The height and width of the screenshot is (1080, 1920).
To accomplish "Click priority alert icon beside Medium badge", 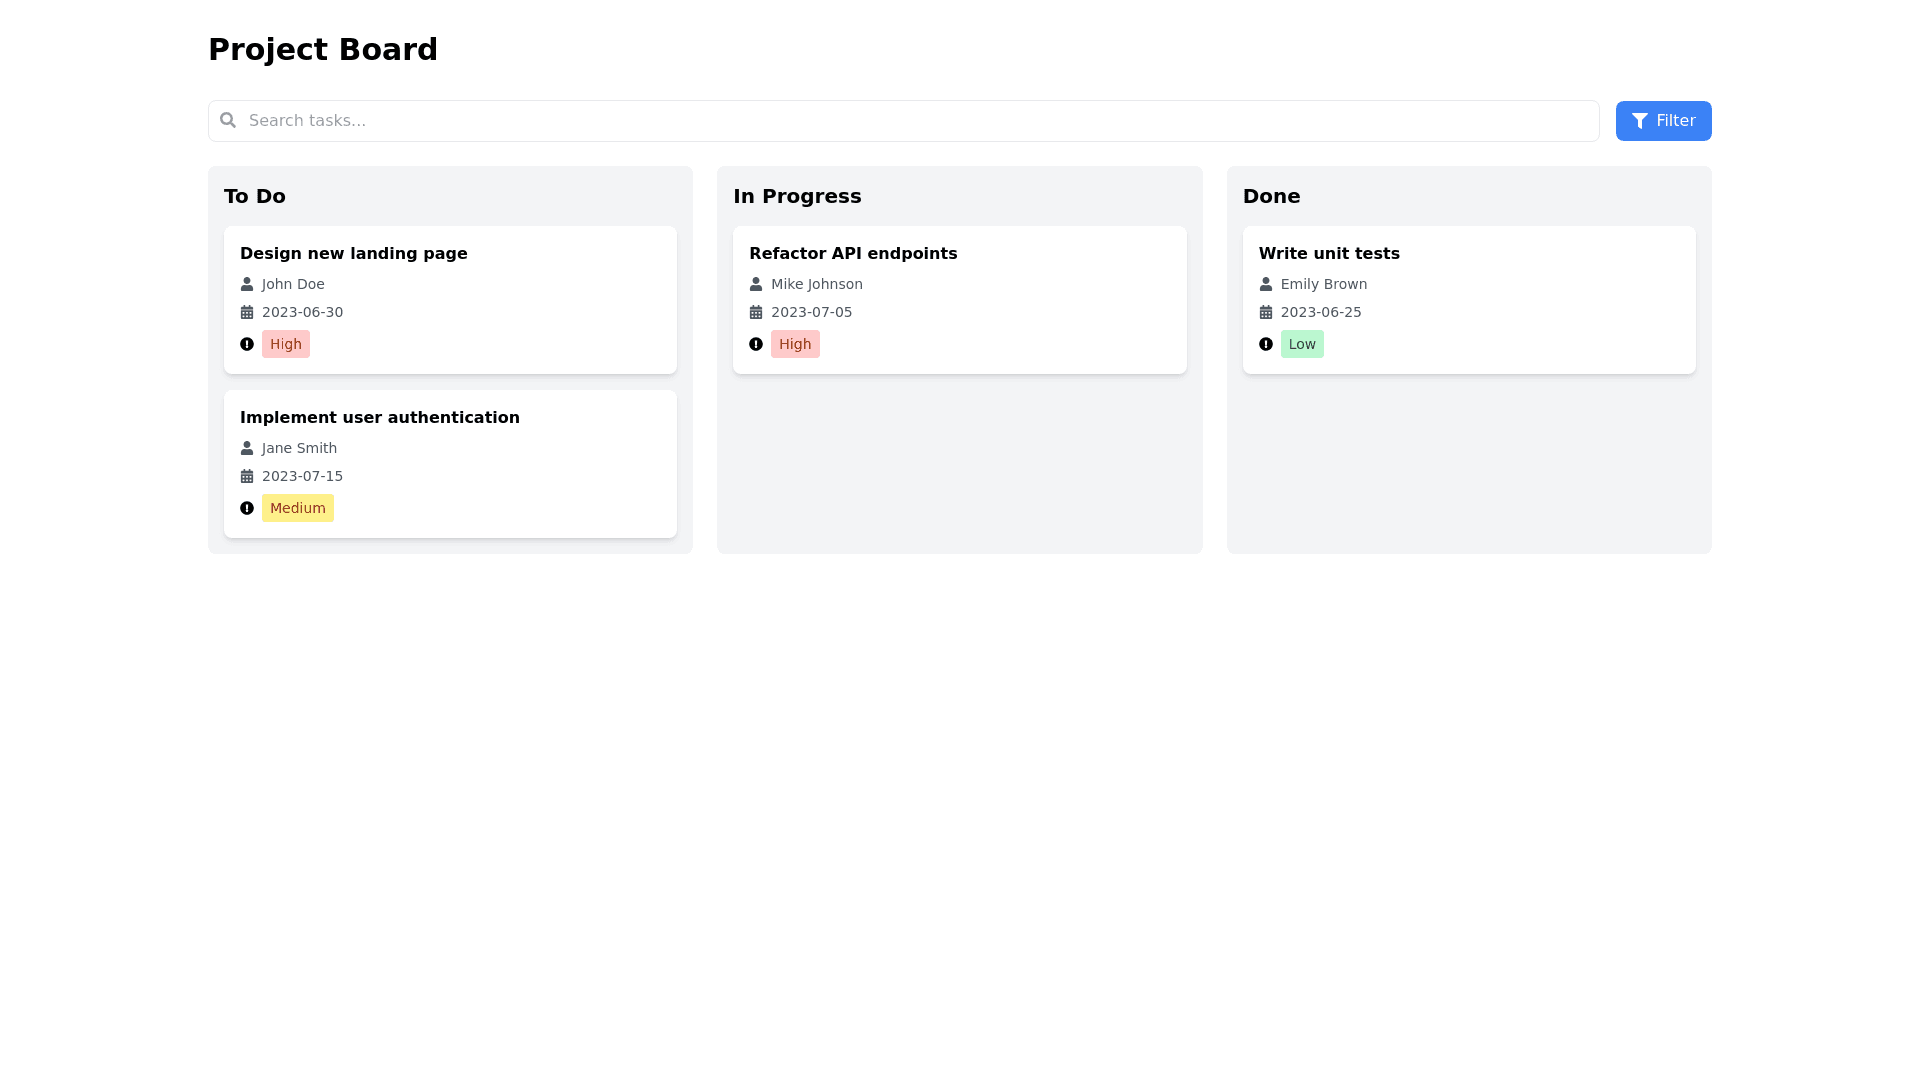I will [x=247, y=508].
